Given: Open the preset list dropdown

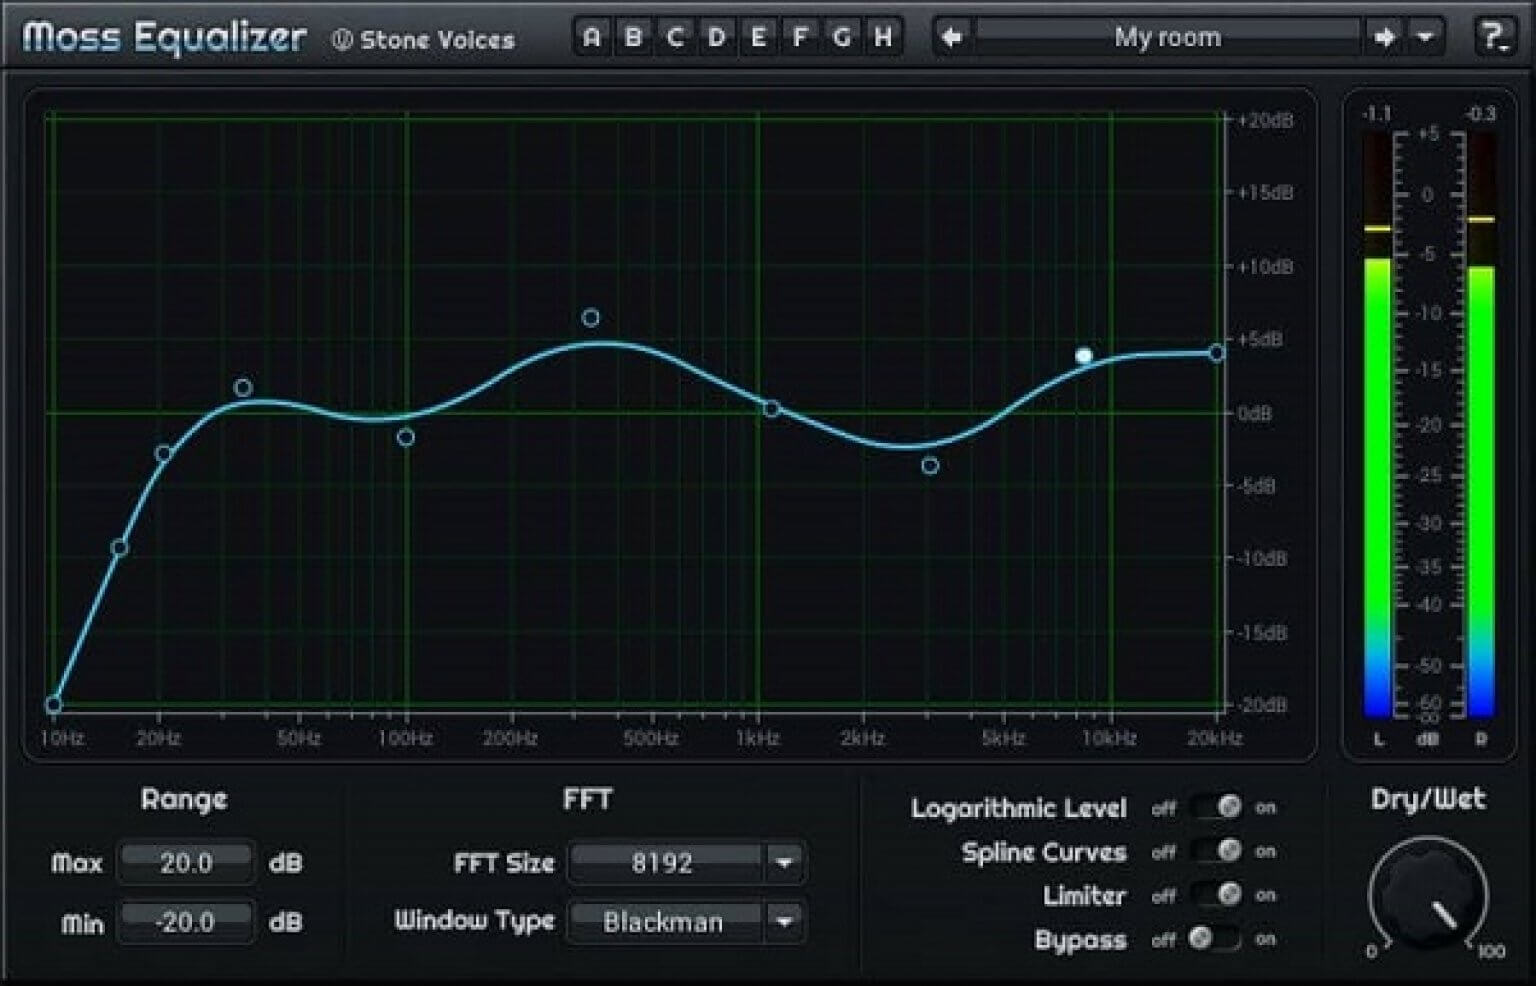Looking at the screenshot, I should point(1424,36).
